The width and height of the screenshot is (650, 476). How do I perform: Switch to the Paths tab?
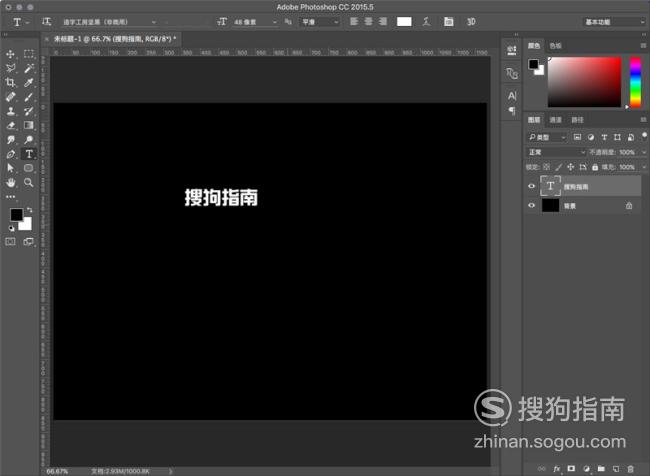(x=577, y=120)
